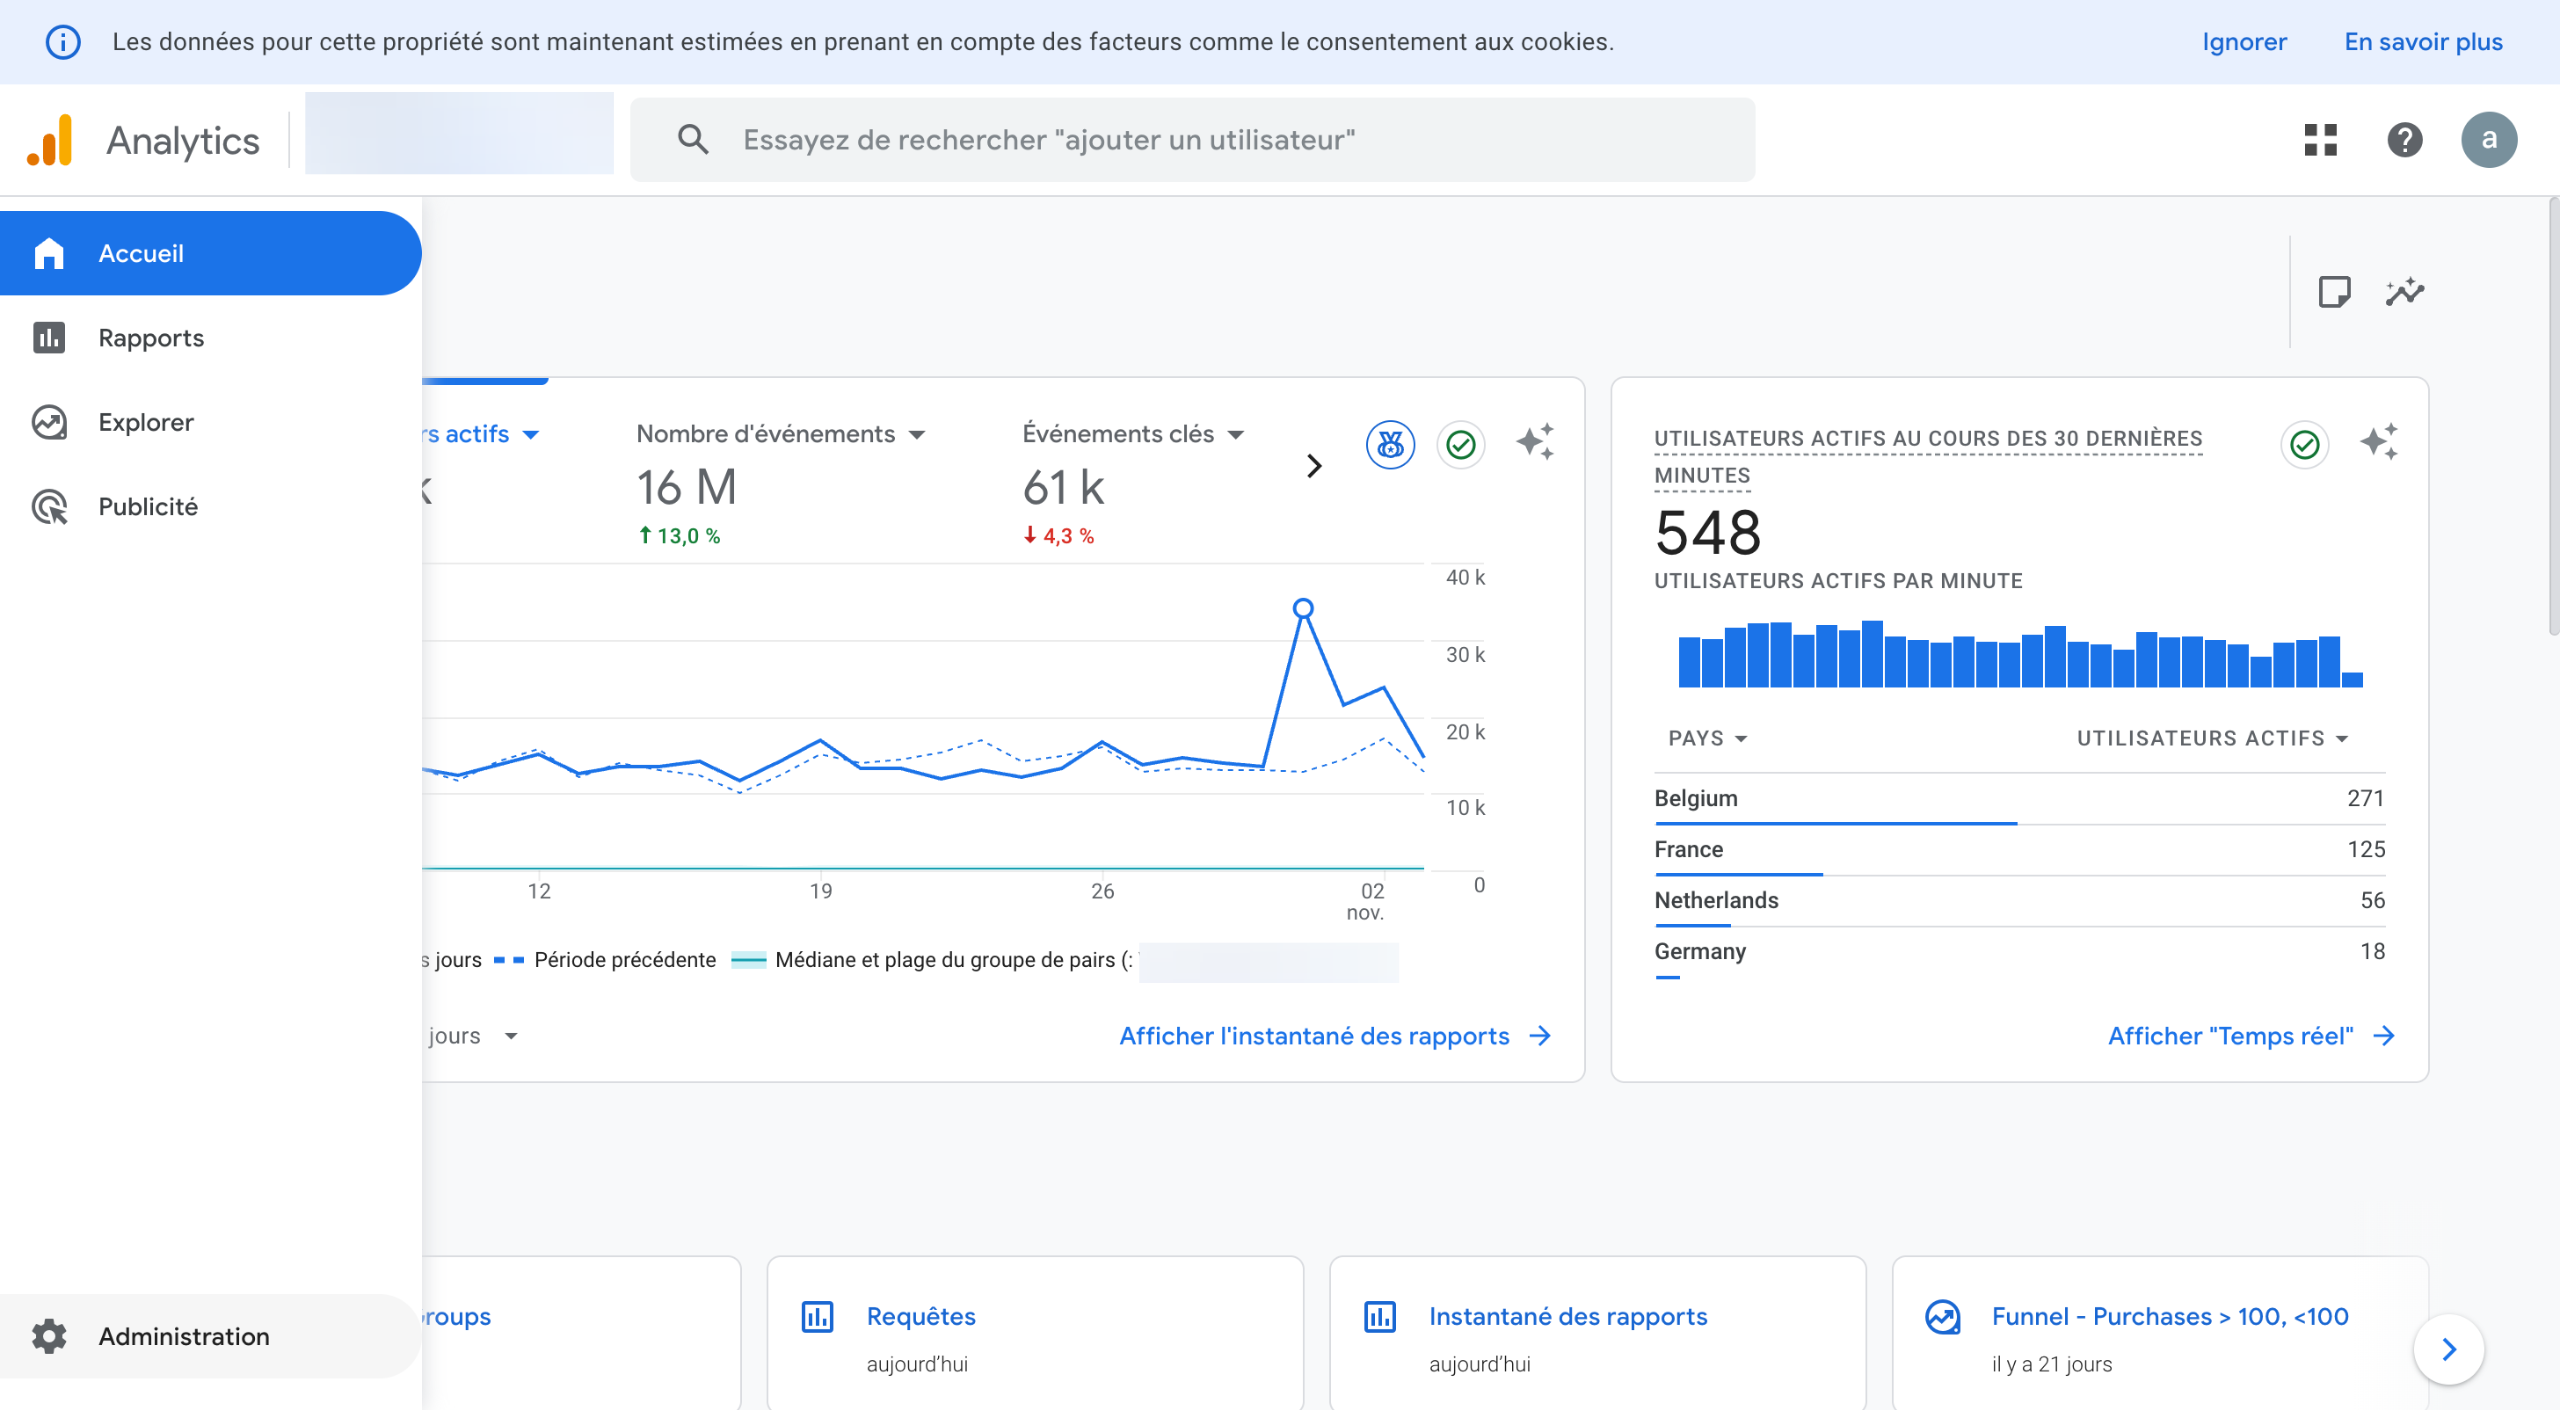This screenshot has width=2560, height=1410.
Task: Click the sparkle insights icon on realtime card
Action: coord(2378,442)
